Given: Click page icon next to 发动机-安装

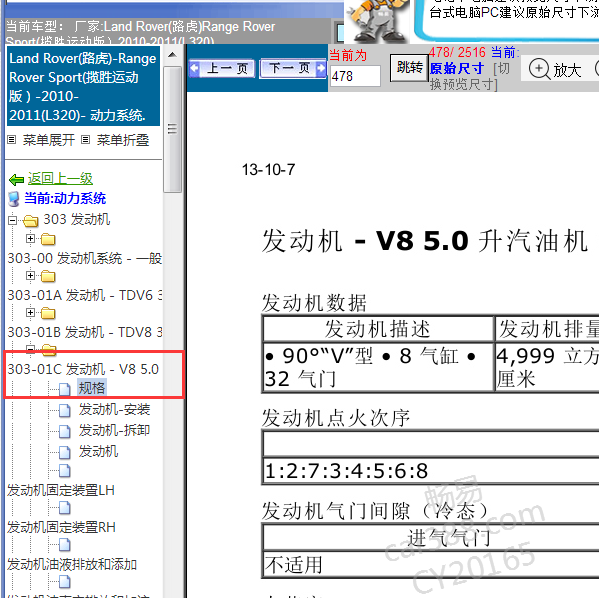Looking at the screenshot, I should pos(65,410).
